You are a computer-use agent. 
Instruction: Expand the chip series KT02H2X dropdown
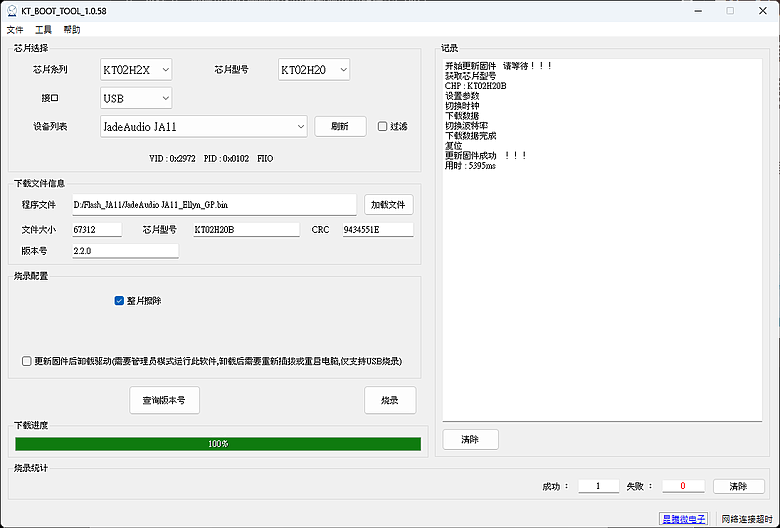click(136, 70)
